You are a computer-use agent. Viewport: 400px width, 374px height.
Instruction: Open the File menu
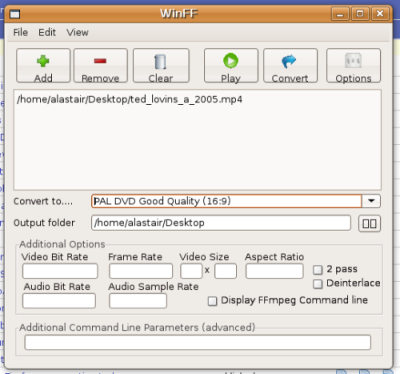[20, 32]
